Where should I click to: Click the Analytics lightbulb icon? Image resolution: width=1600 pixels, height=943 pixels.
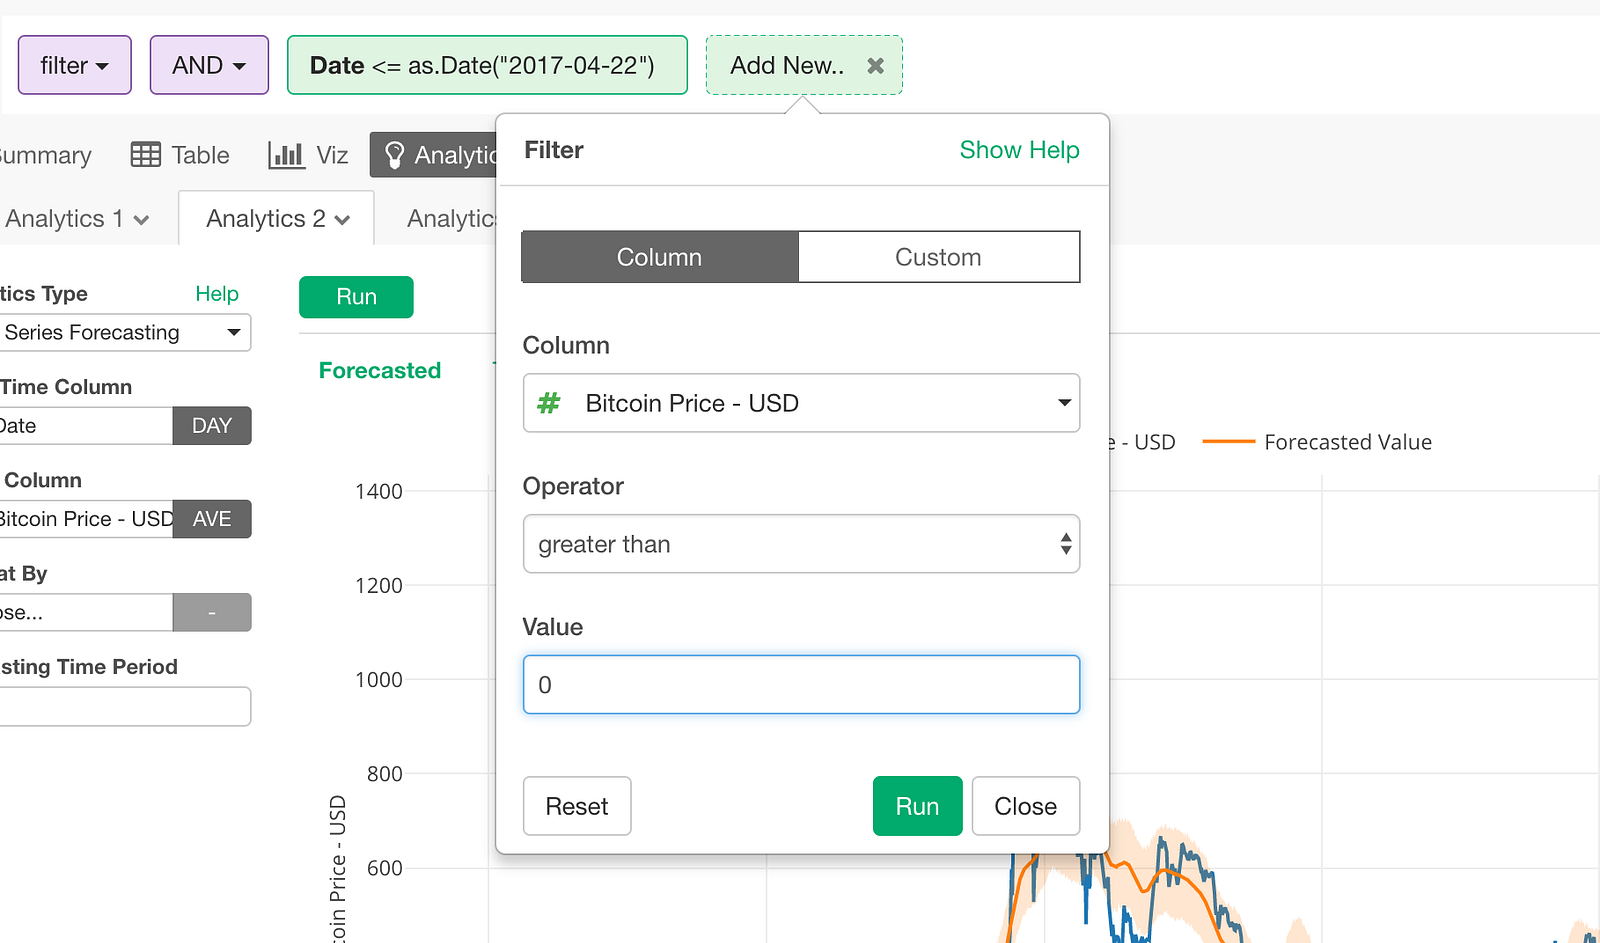(395, 155)
